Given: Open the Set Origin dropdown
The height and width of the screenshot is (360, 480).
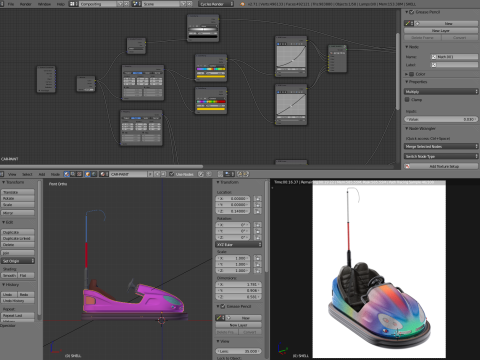Looking at the screenshot, I should tap(18, 261).
